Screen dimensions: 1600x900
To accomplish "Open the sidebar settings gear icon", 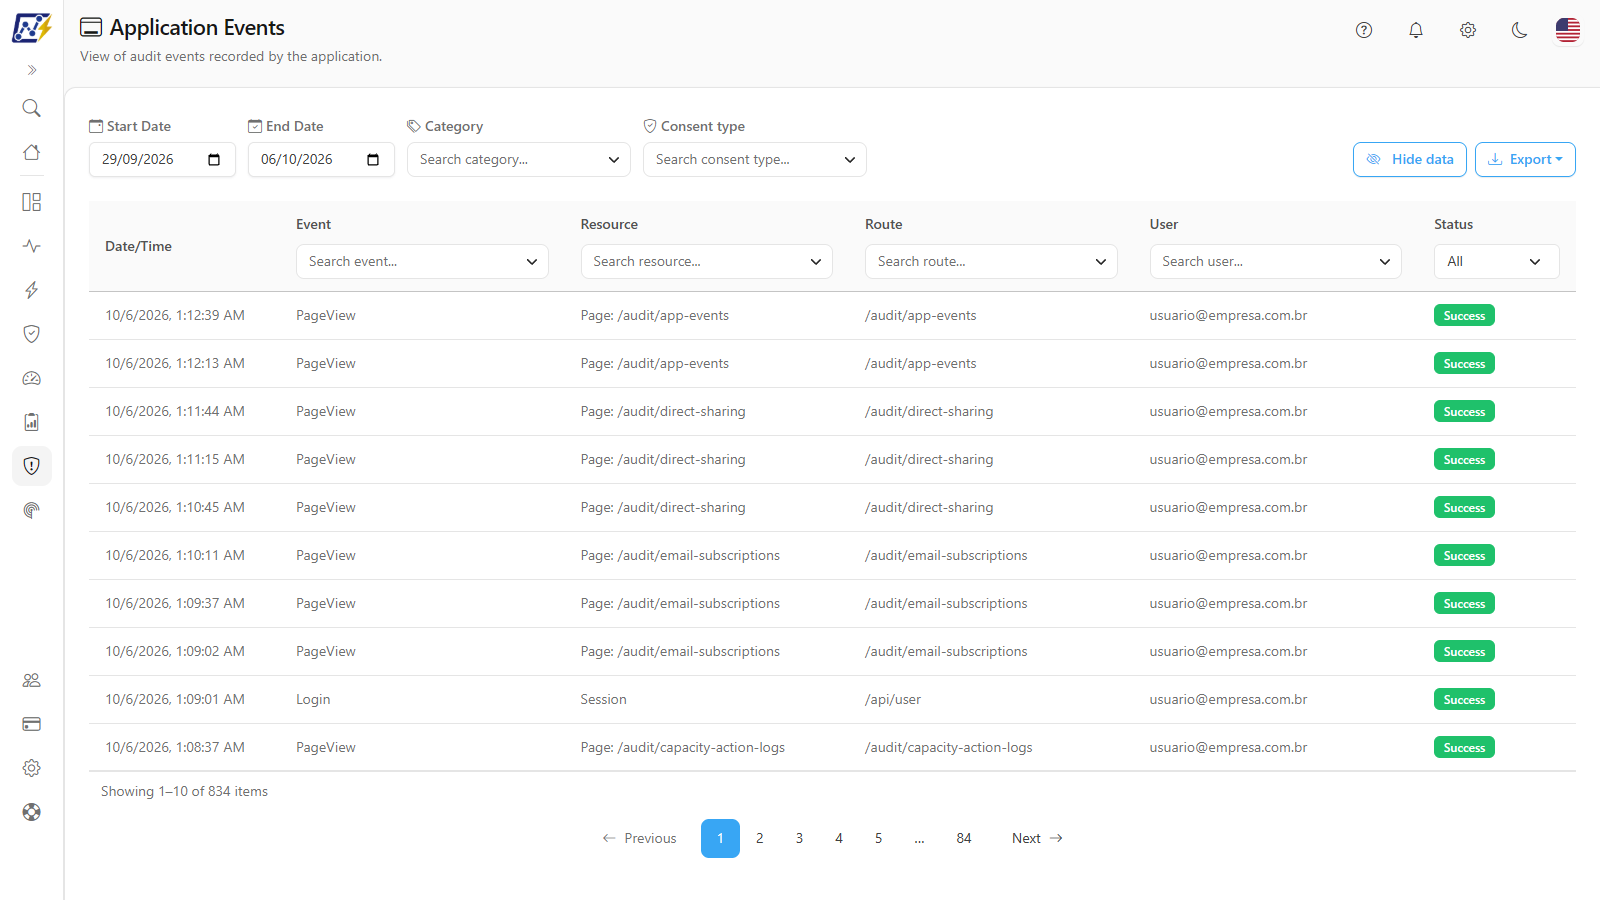I will (x=32, y=768).
